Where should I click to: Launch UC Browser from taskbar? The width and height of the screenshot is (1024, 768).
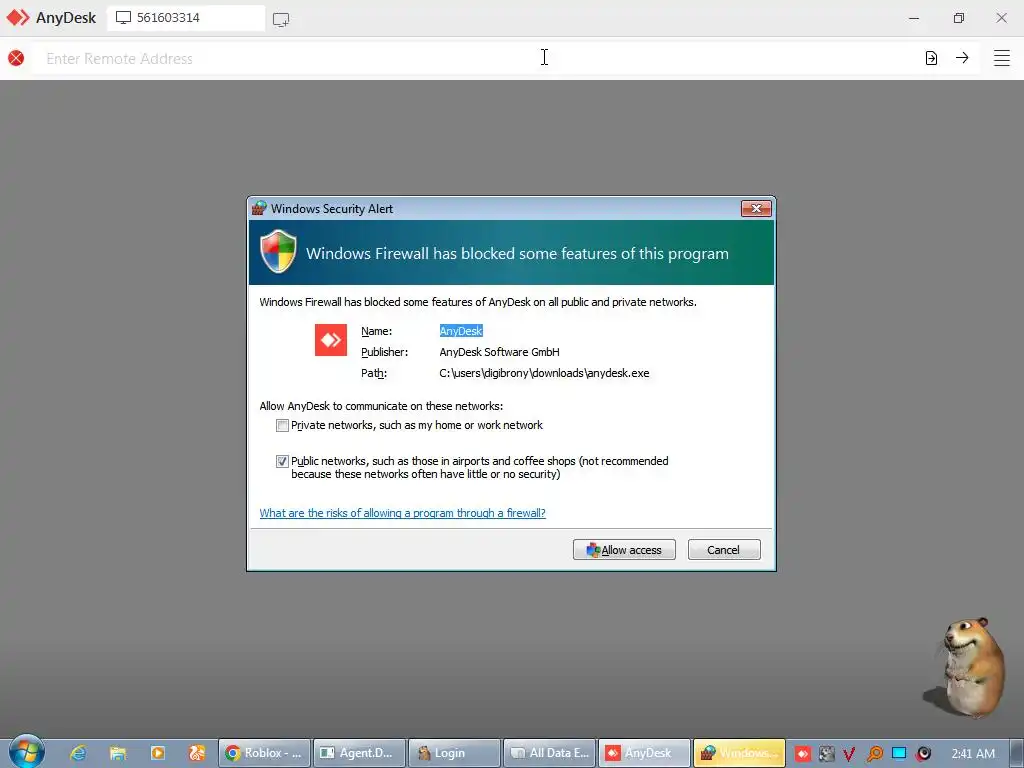tap(197, 753)
